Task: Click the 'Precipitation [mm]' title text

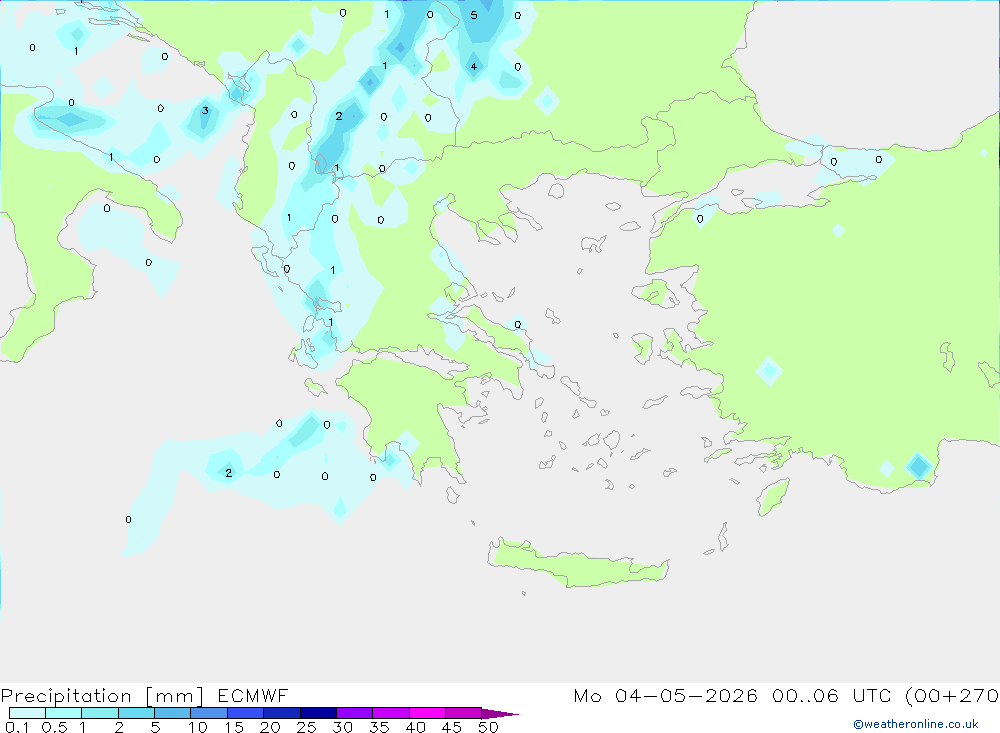Action: tap(102, 696)
